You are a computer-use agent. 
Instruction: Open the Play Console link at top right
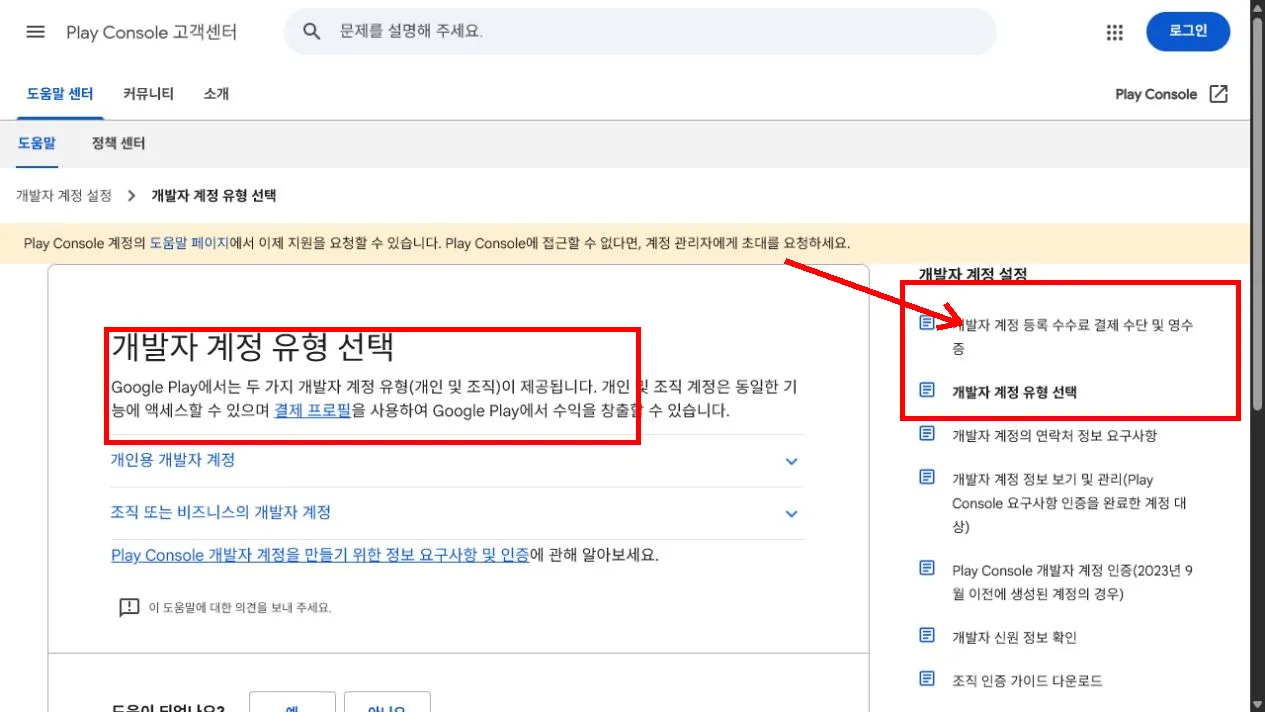[x=1156, y=94]
